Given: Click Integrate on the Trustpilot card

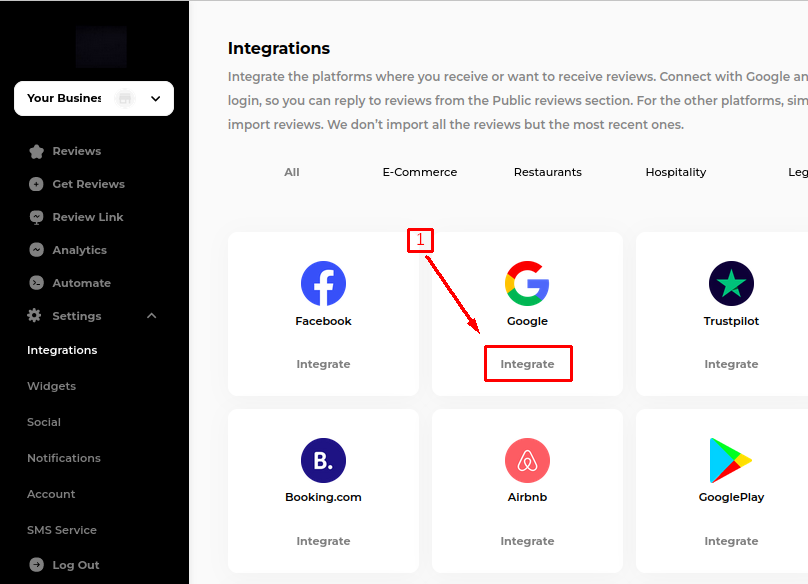Looking at the screenshot, I should (x=731, y=363).
